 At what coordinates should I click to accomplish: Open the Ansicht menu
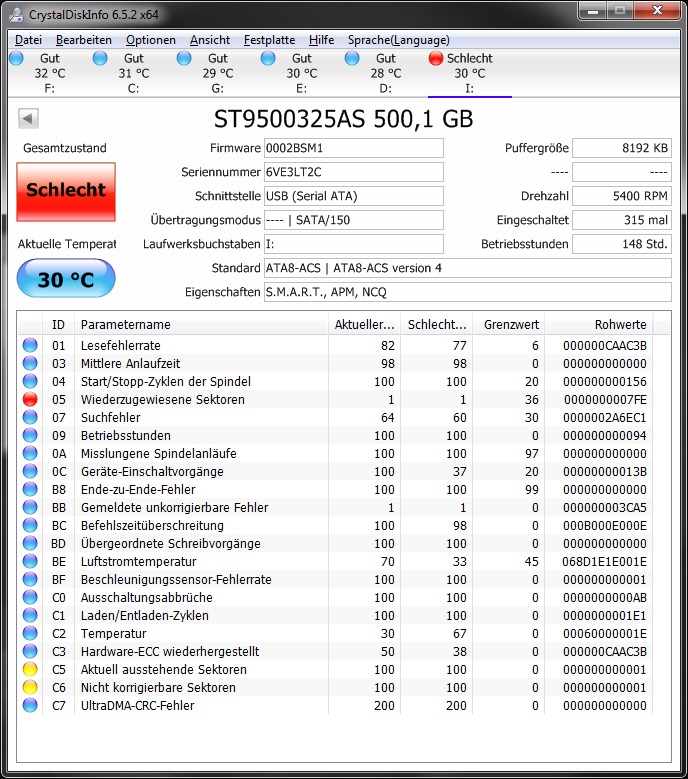coord(210,40)
